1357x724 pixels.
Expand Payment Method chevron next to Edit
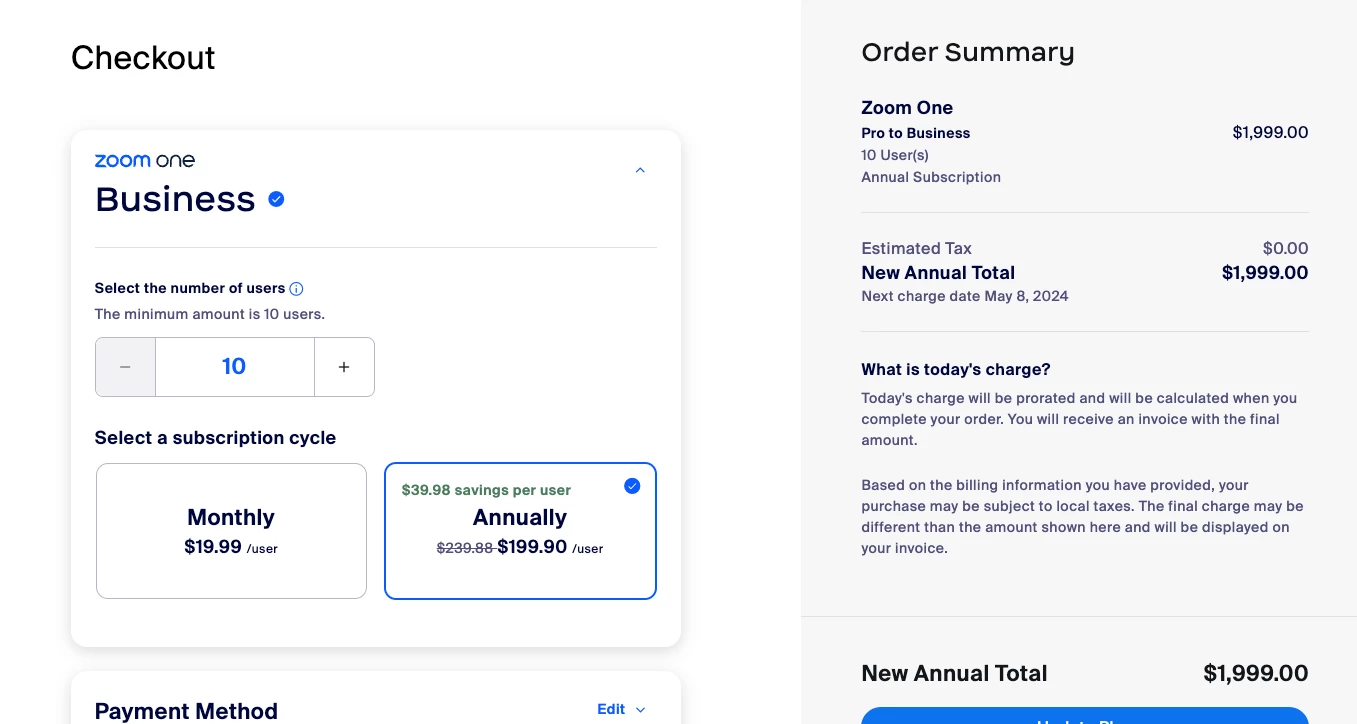click(641, 710)
